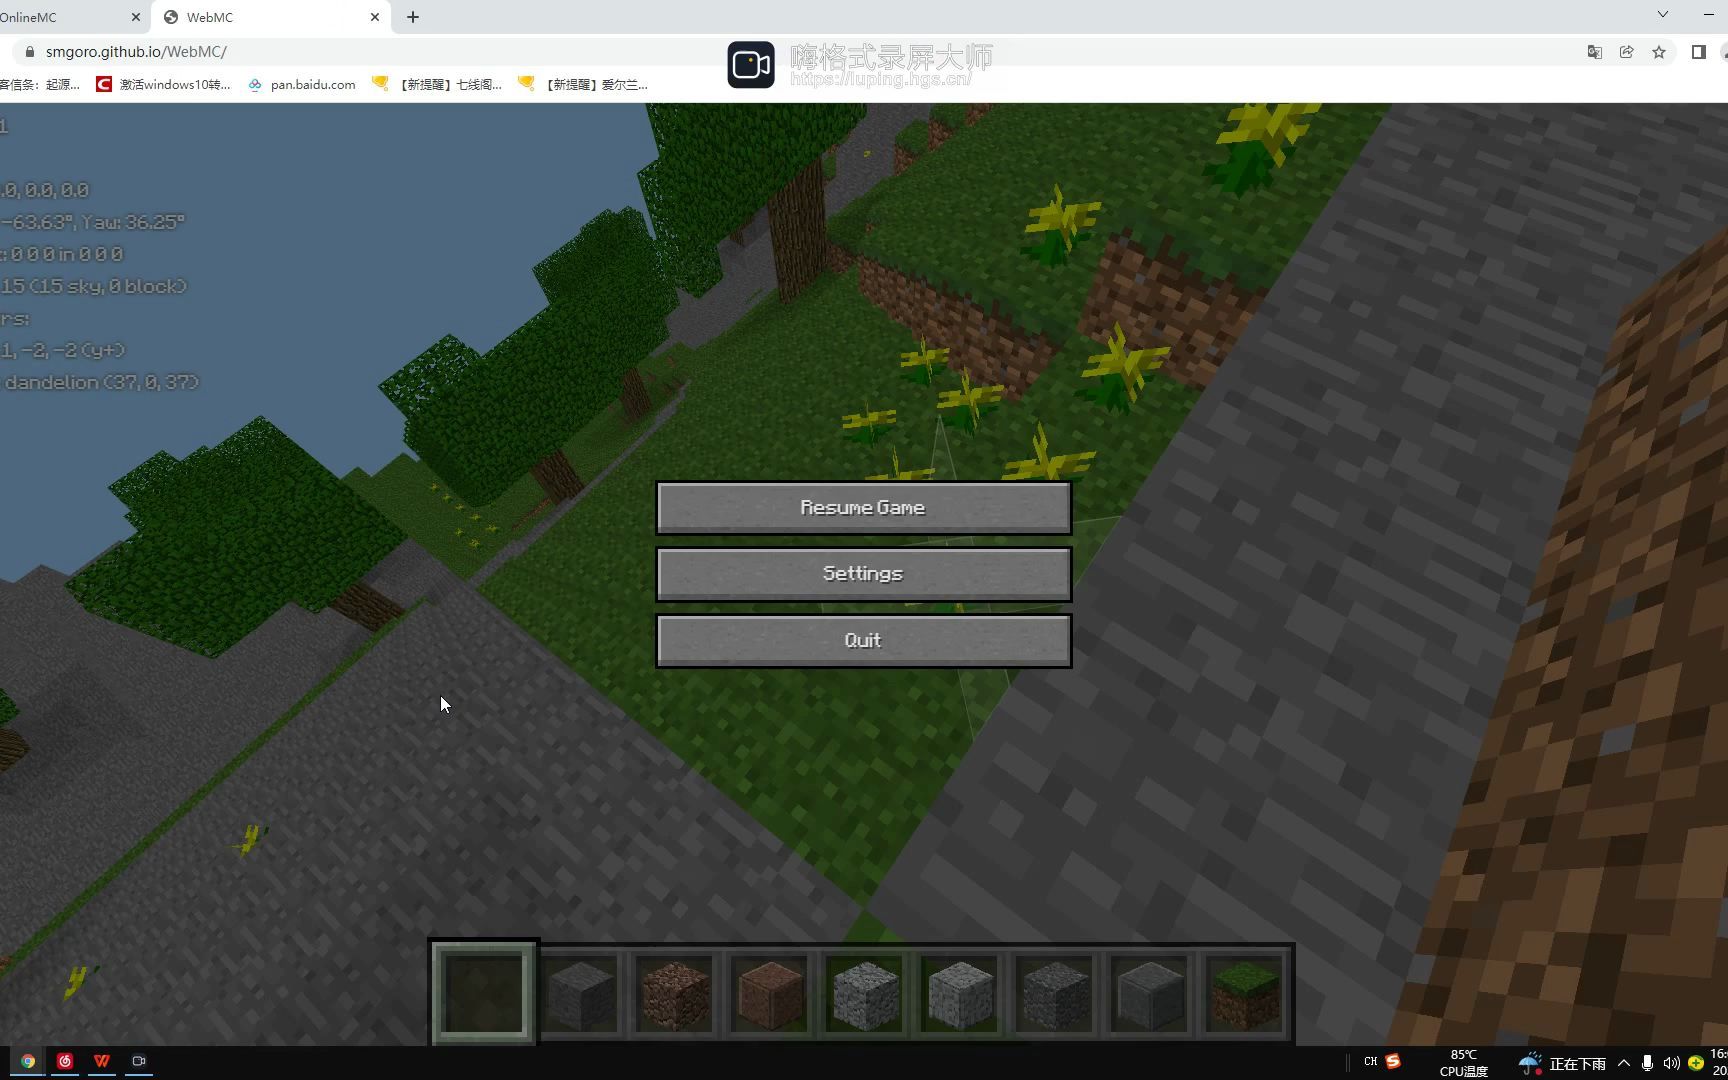The width and height of the screenshot is (1728, 1080).
Task: Expand hidden system tray icons
Action: pos(1623,1063)
